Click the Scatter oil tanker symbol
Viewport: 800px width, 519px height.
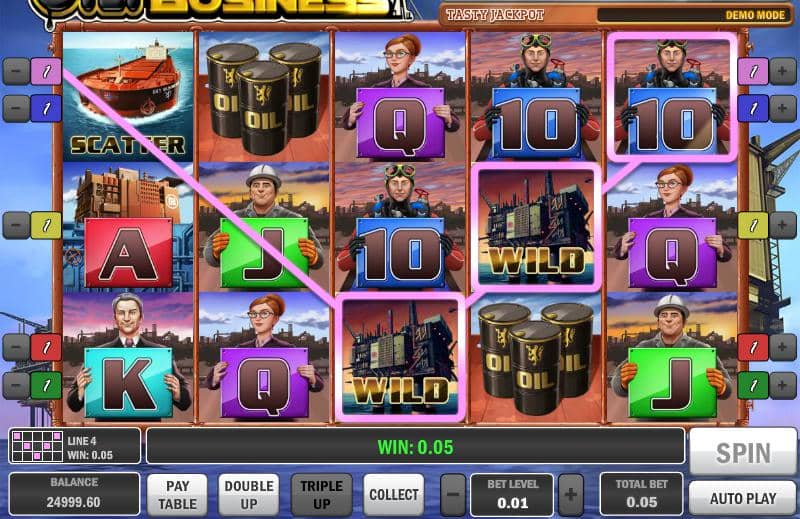point(128,97)
